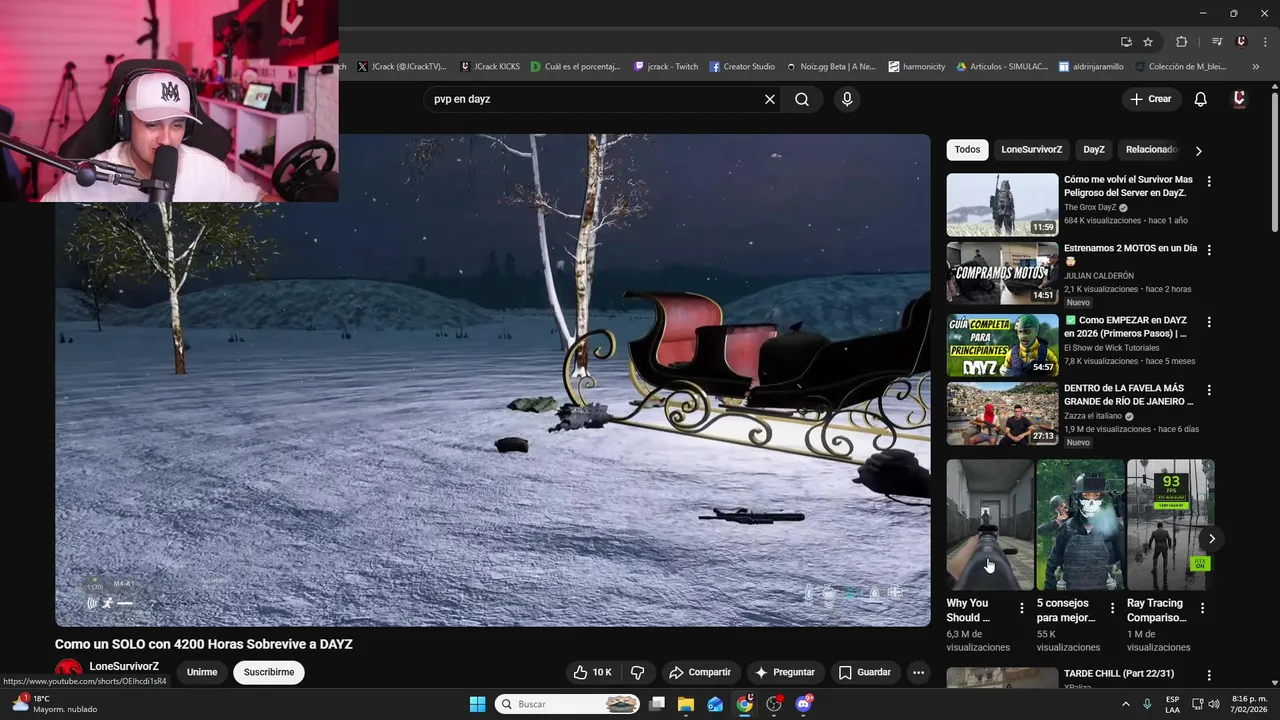Screen dimensions: 1280x720
Task: Select the LoneSurvivorZ filter chip
Action: coord(1031,149)
